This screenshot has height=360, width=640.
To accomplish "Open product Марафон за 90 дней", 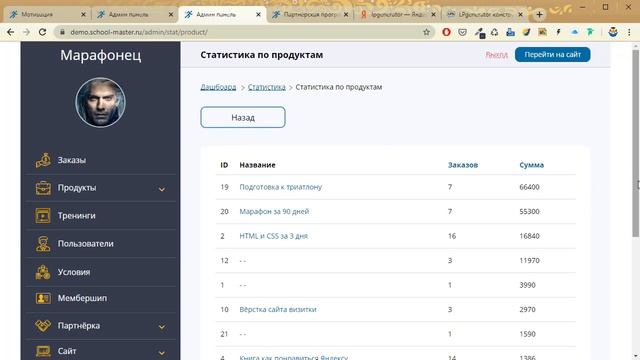I will coord(274,211).
